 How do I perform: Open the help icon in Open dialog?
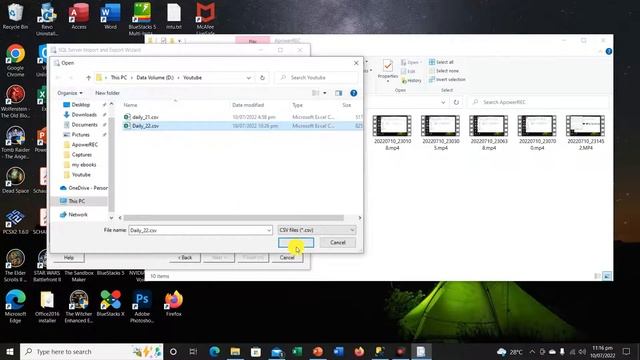pos(353,93)
